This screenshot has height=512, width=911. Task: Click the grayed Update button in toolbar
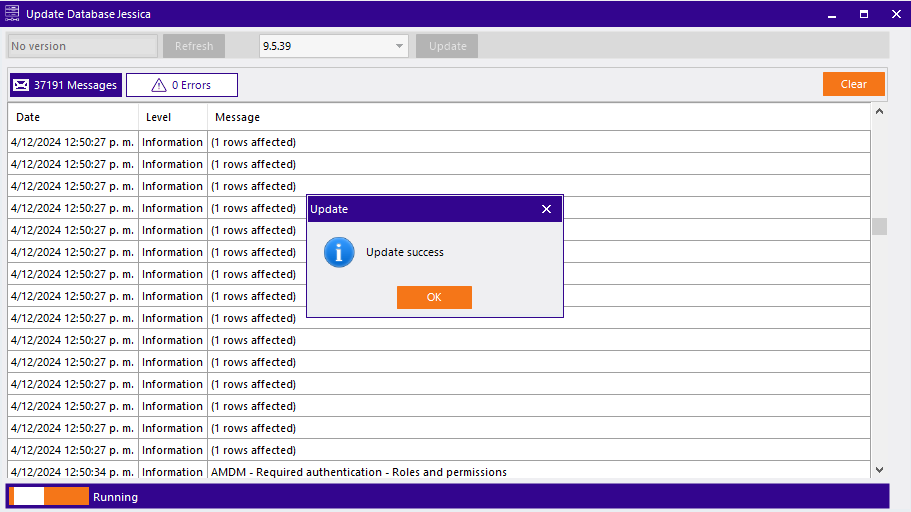pyautogui.click(x=447, y=46)
